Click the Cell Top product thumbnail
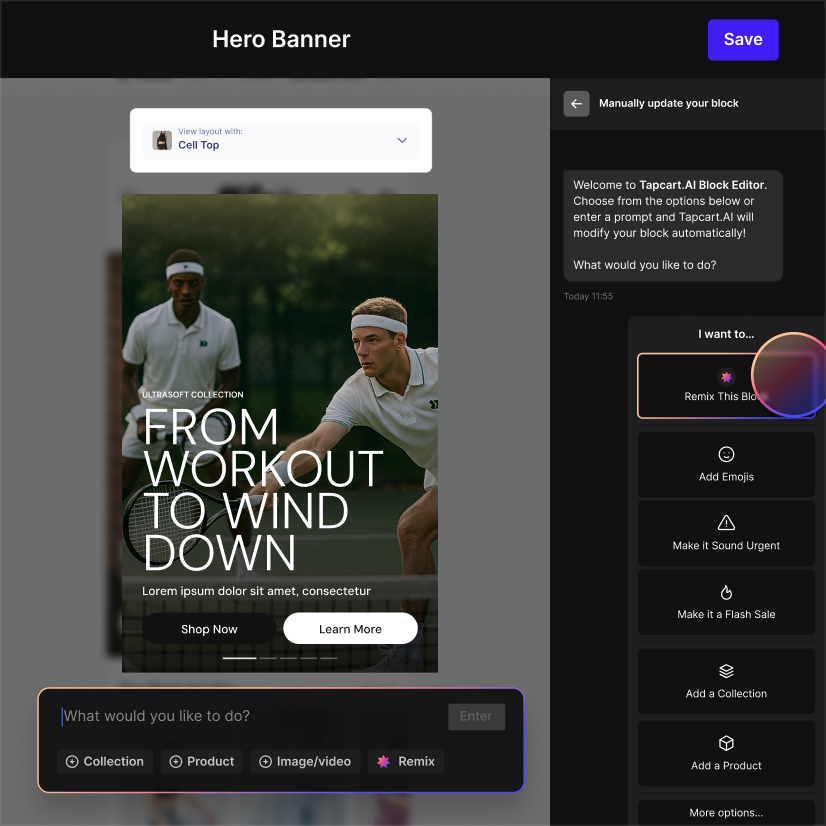Image resolution: width=826 pixels, height=826 pixels. click(162, 140)
